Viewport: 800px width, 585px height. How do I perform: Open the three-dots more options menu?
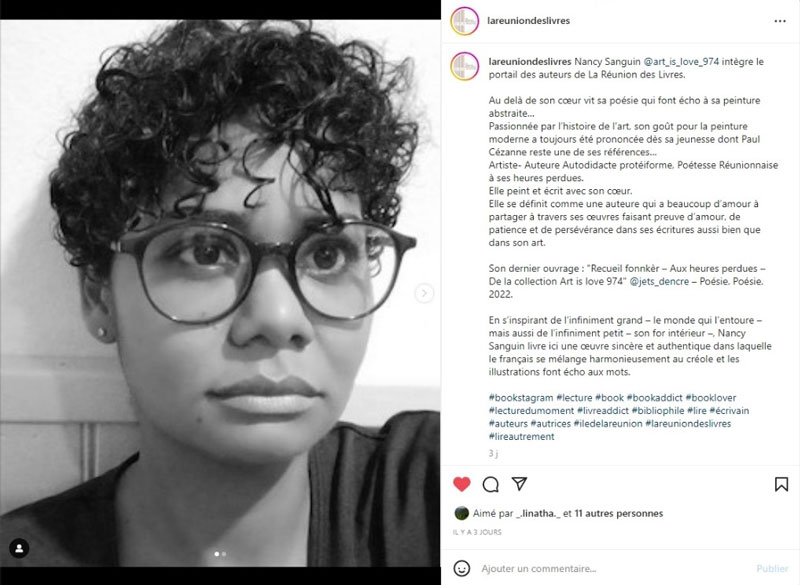point(780,21)
